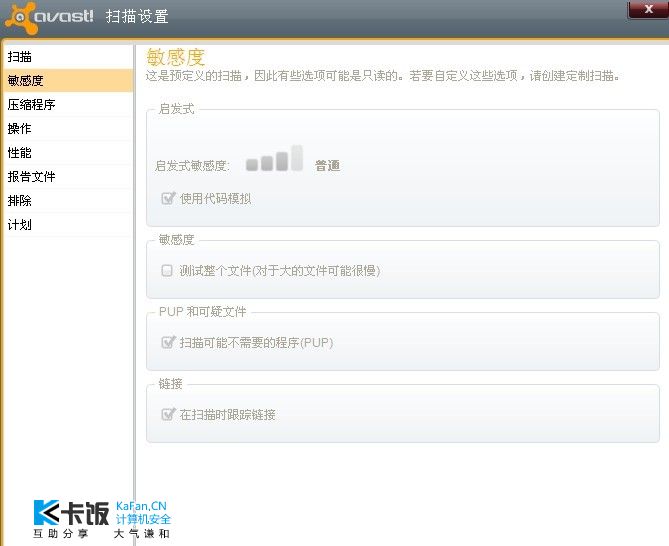Screen dimensions: 669x546
Task: Click the 敏感度 page heading
Action: tap(175, 57)
